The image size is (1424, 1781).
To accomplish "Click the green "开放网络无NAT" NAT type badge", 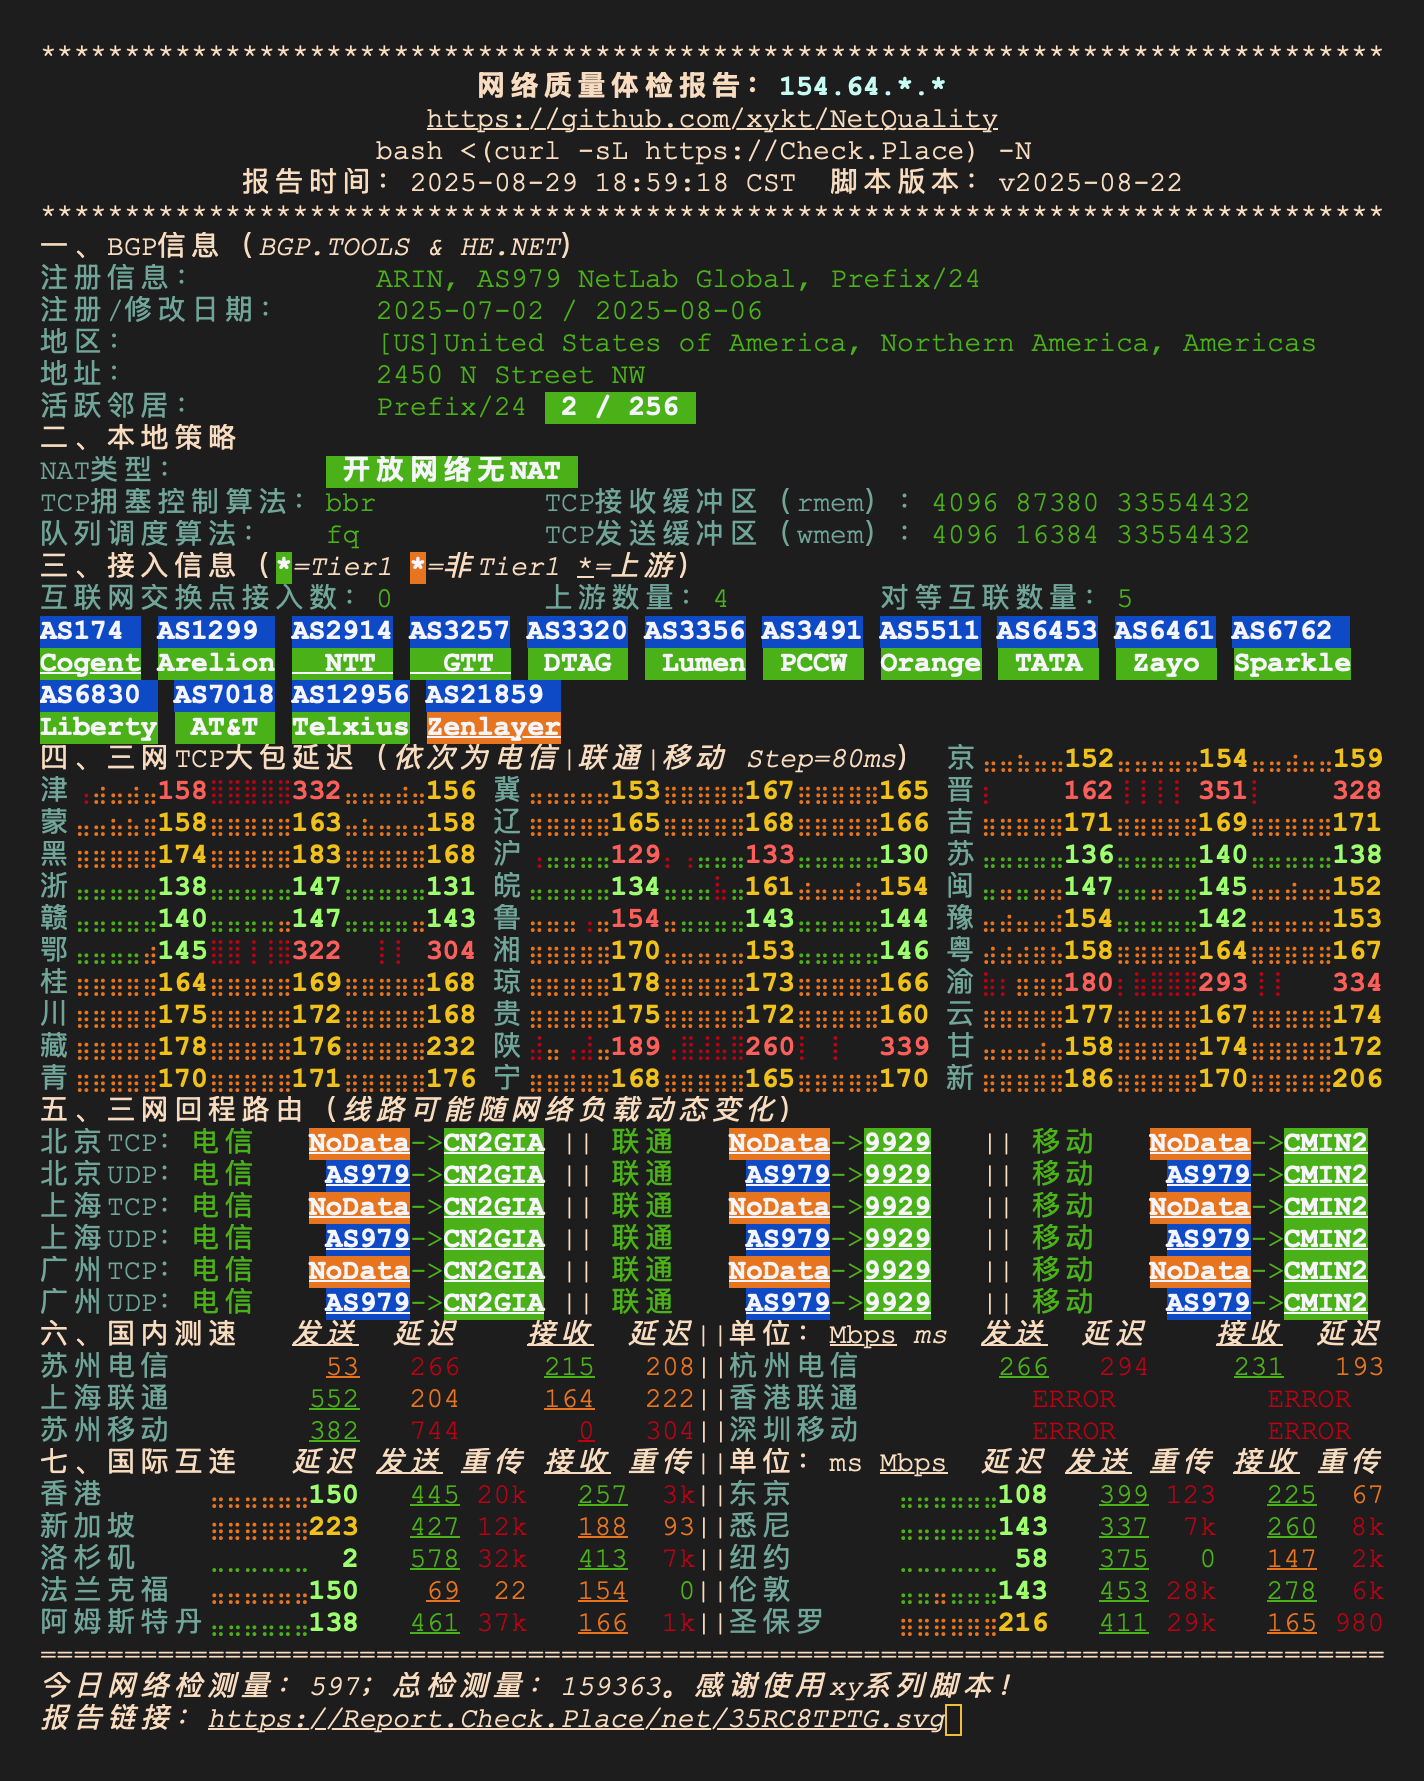I will tap(451, 471).
